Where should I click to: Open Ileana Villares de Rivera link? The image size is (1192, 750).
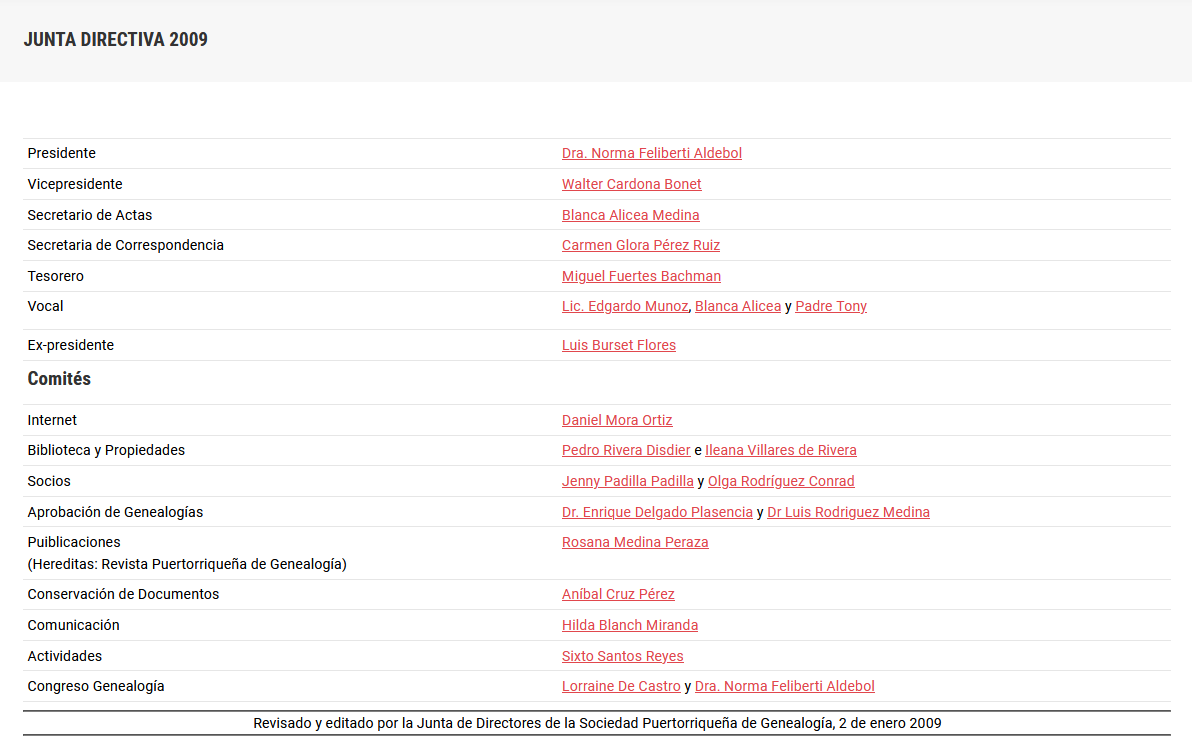click(780, 450)
